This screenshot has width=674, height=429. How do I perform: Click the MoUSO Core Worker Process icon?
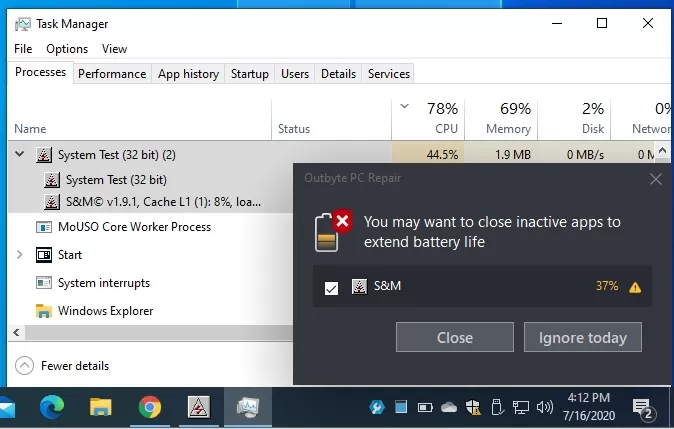[44, 227]
